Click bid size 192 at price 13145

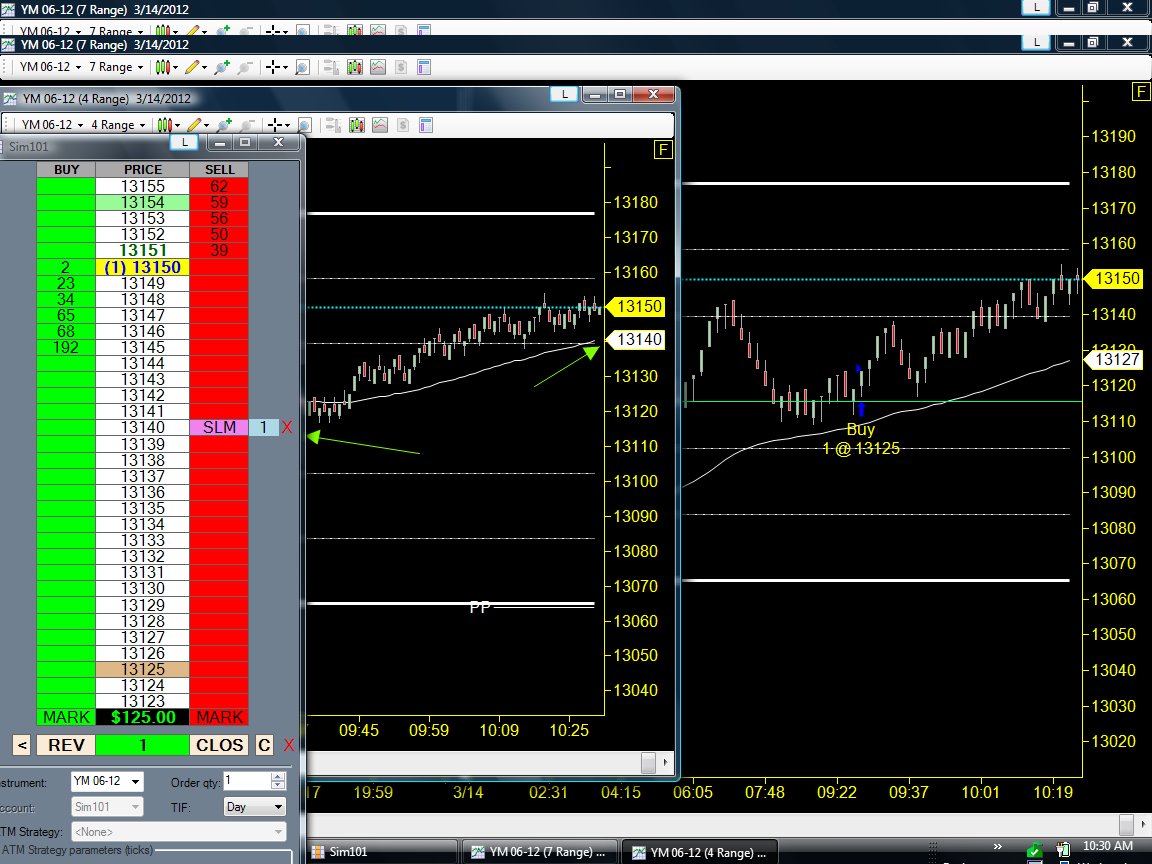65,348
